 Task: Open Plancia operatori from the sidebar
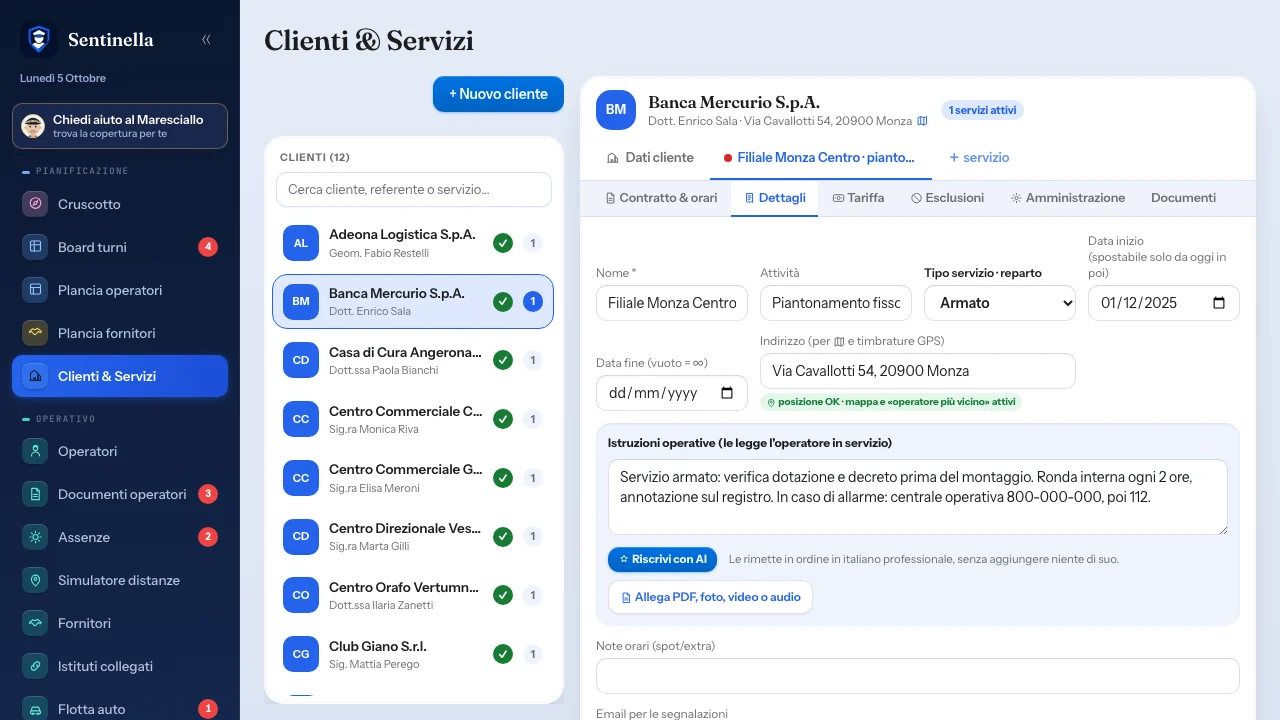120,290
